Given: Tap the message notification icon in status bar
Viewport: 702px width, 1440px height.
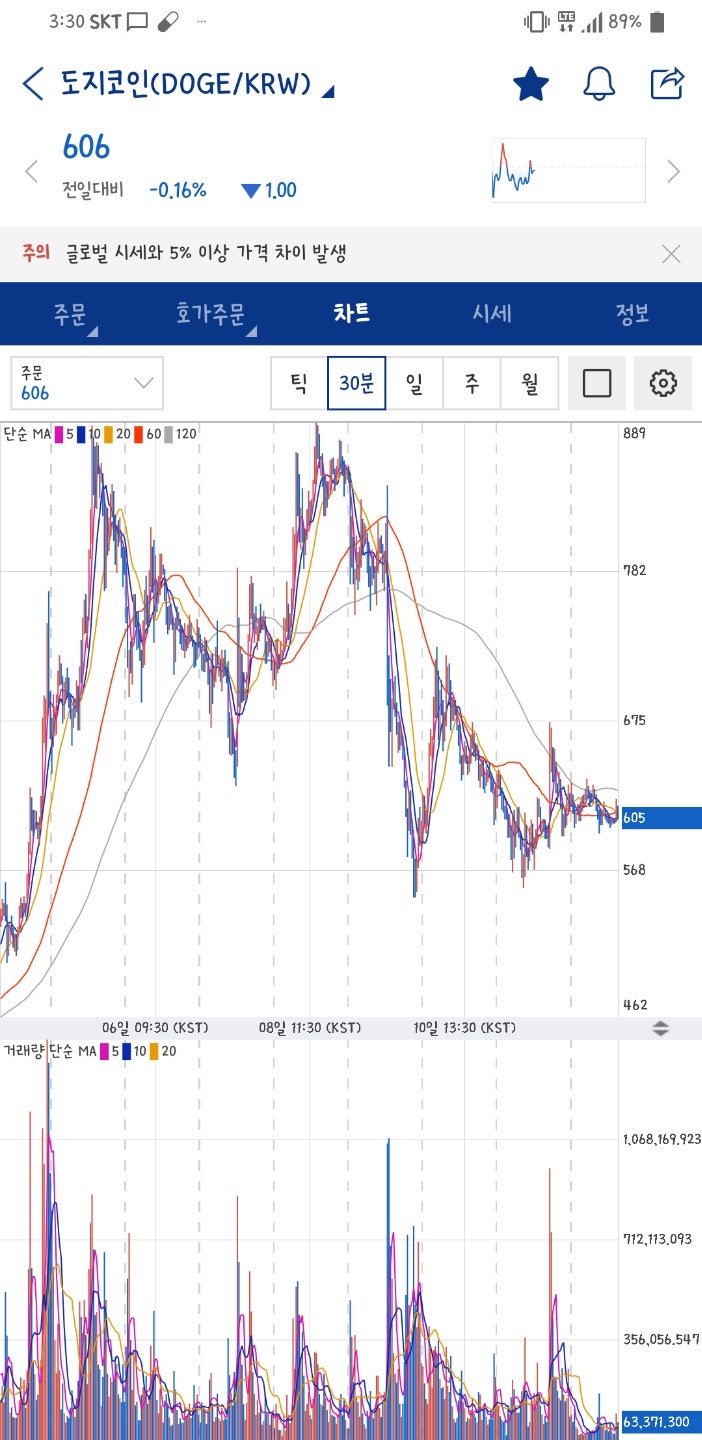Looking at the screenshot, I should 138,21.
